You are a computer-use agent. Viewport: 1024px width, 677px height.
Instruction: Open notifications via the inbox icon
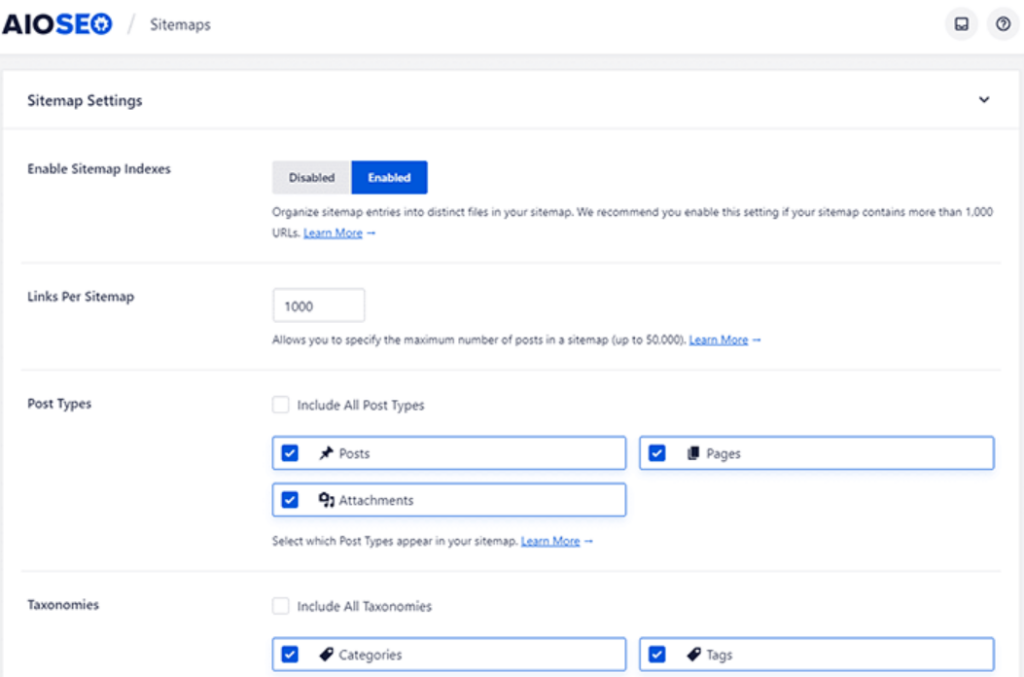click(961, 23)
